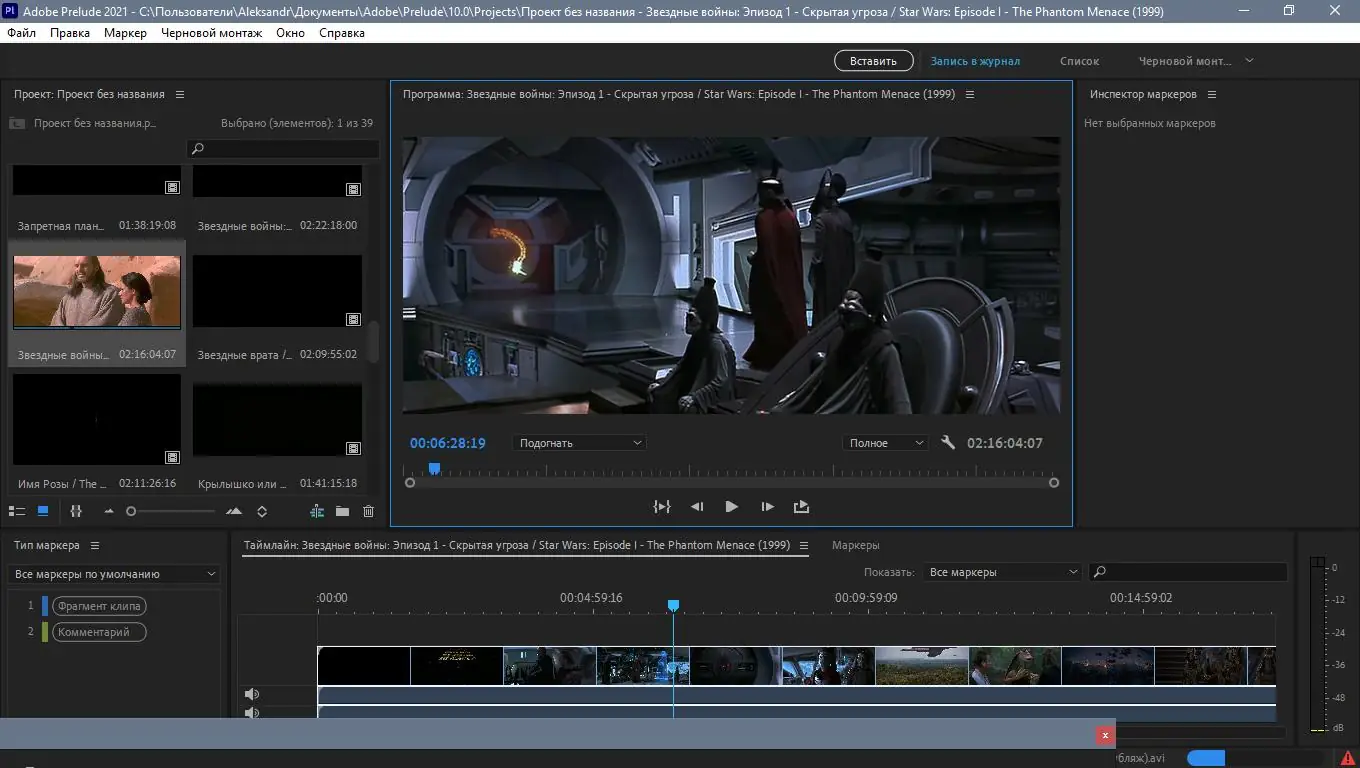Click the 'Вставить' button

tap(873, 61)
